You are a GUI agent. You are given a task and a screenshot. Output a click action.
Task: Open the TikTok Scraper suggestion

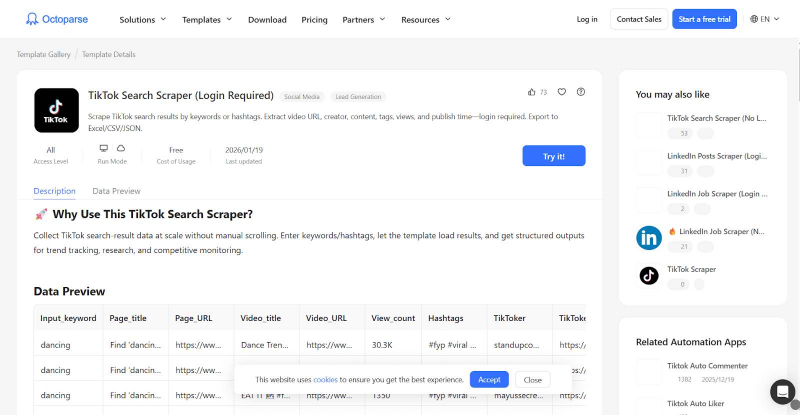tap(691, 269)
